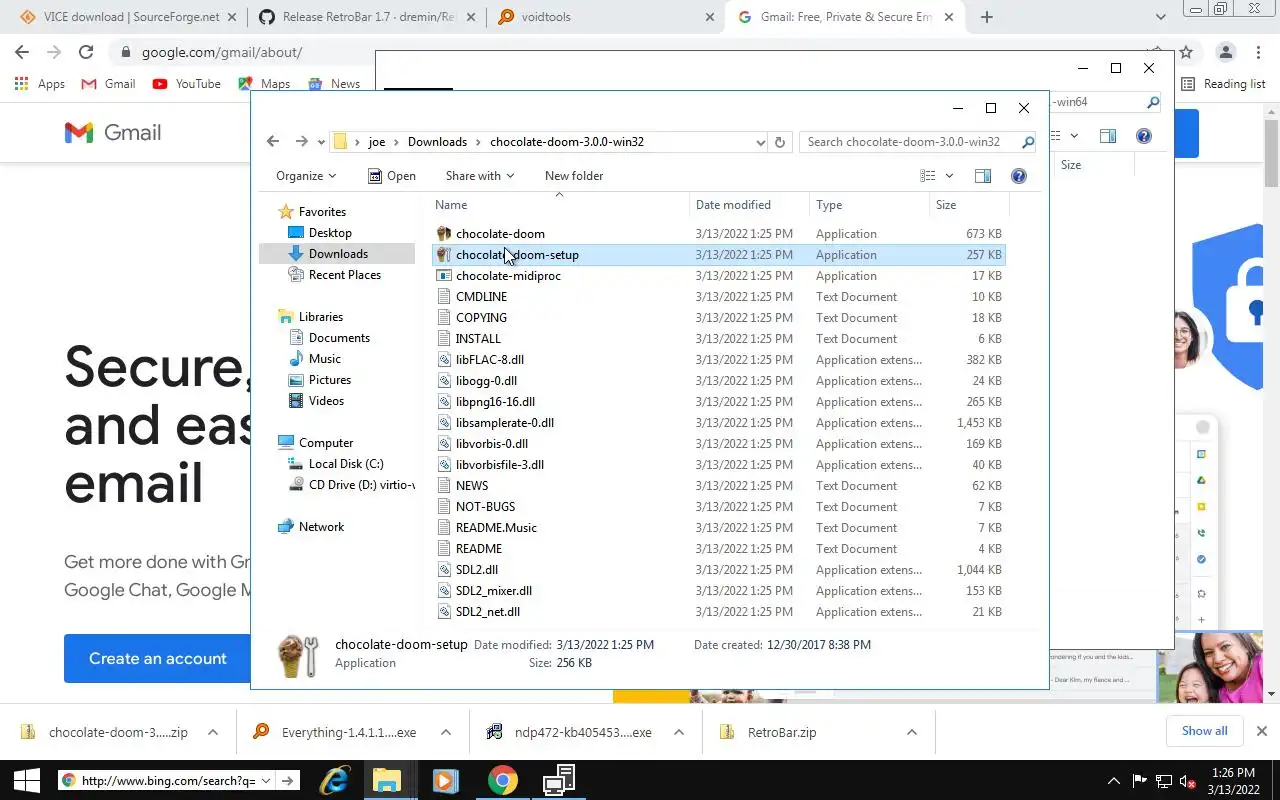Sort by the Type column header
1280x800 pixels.
[869, 204]
